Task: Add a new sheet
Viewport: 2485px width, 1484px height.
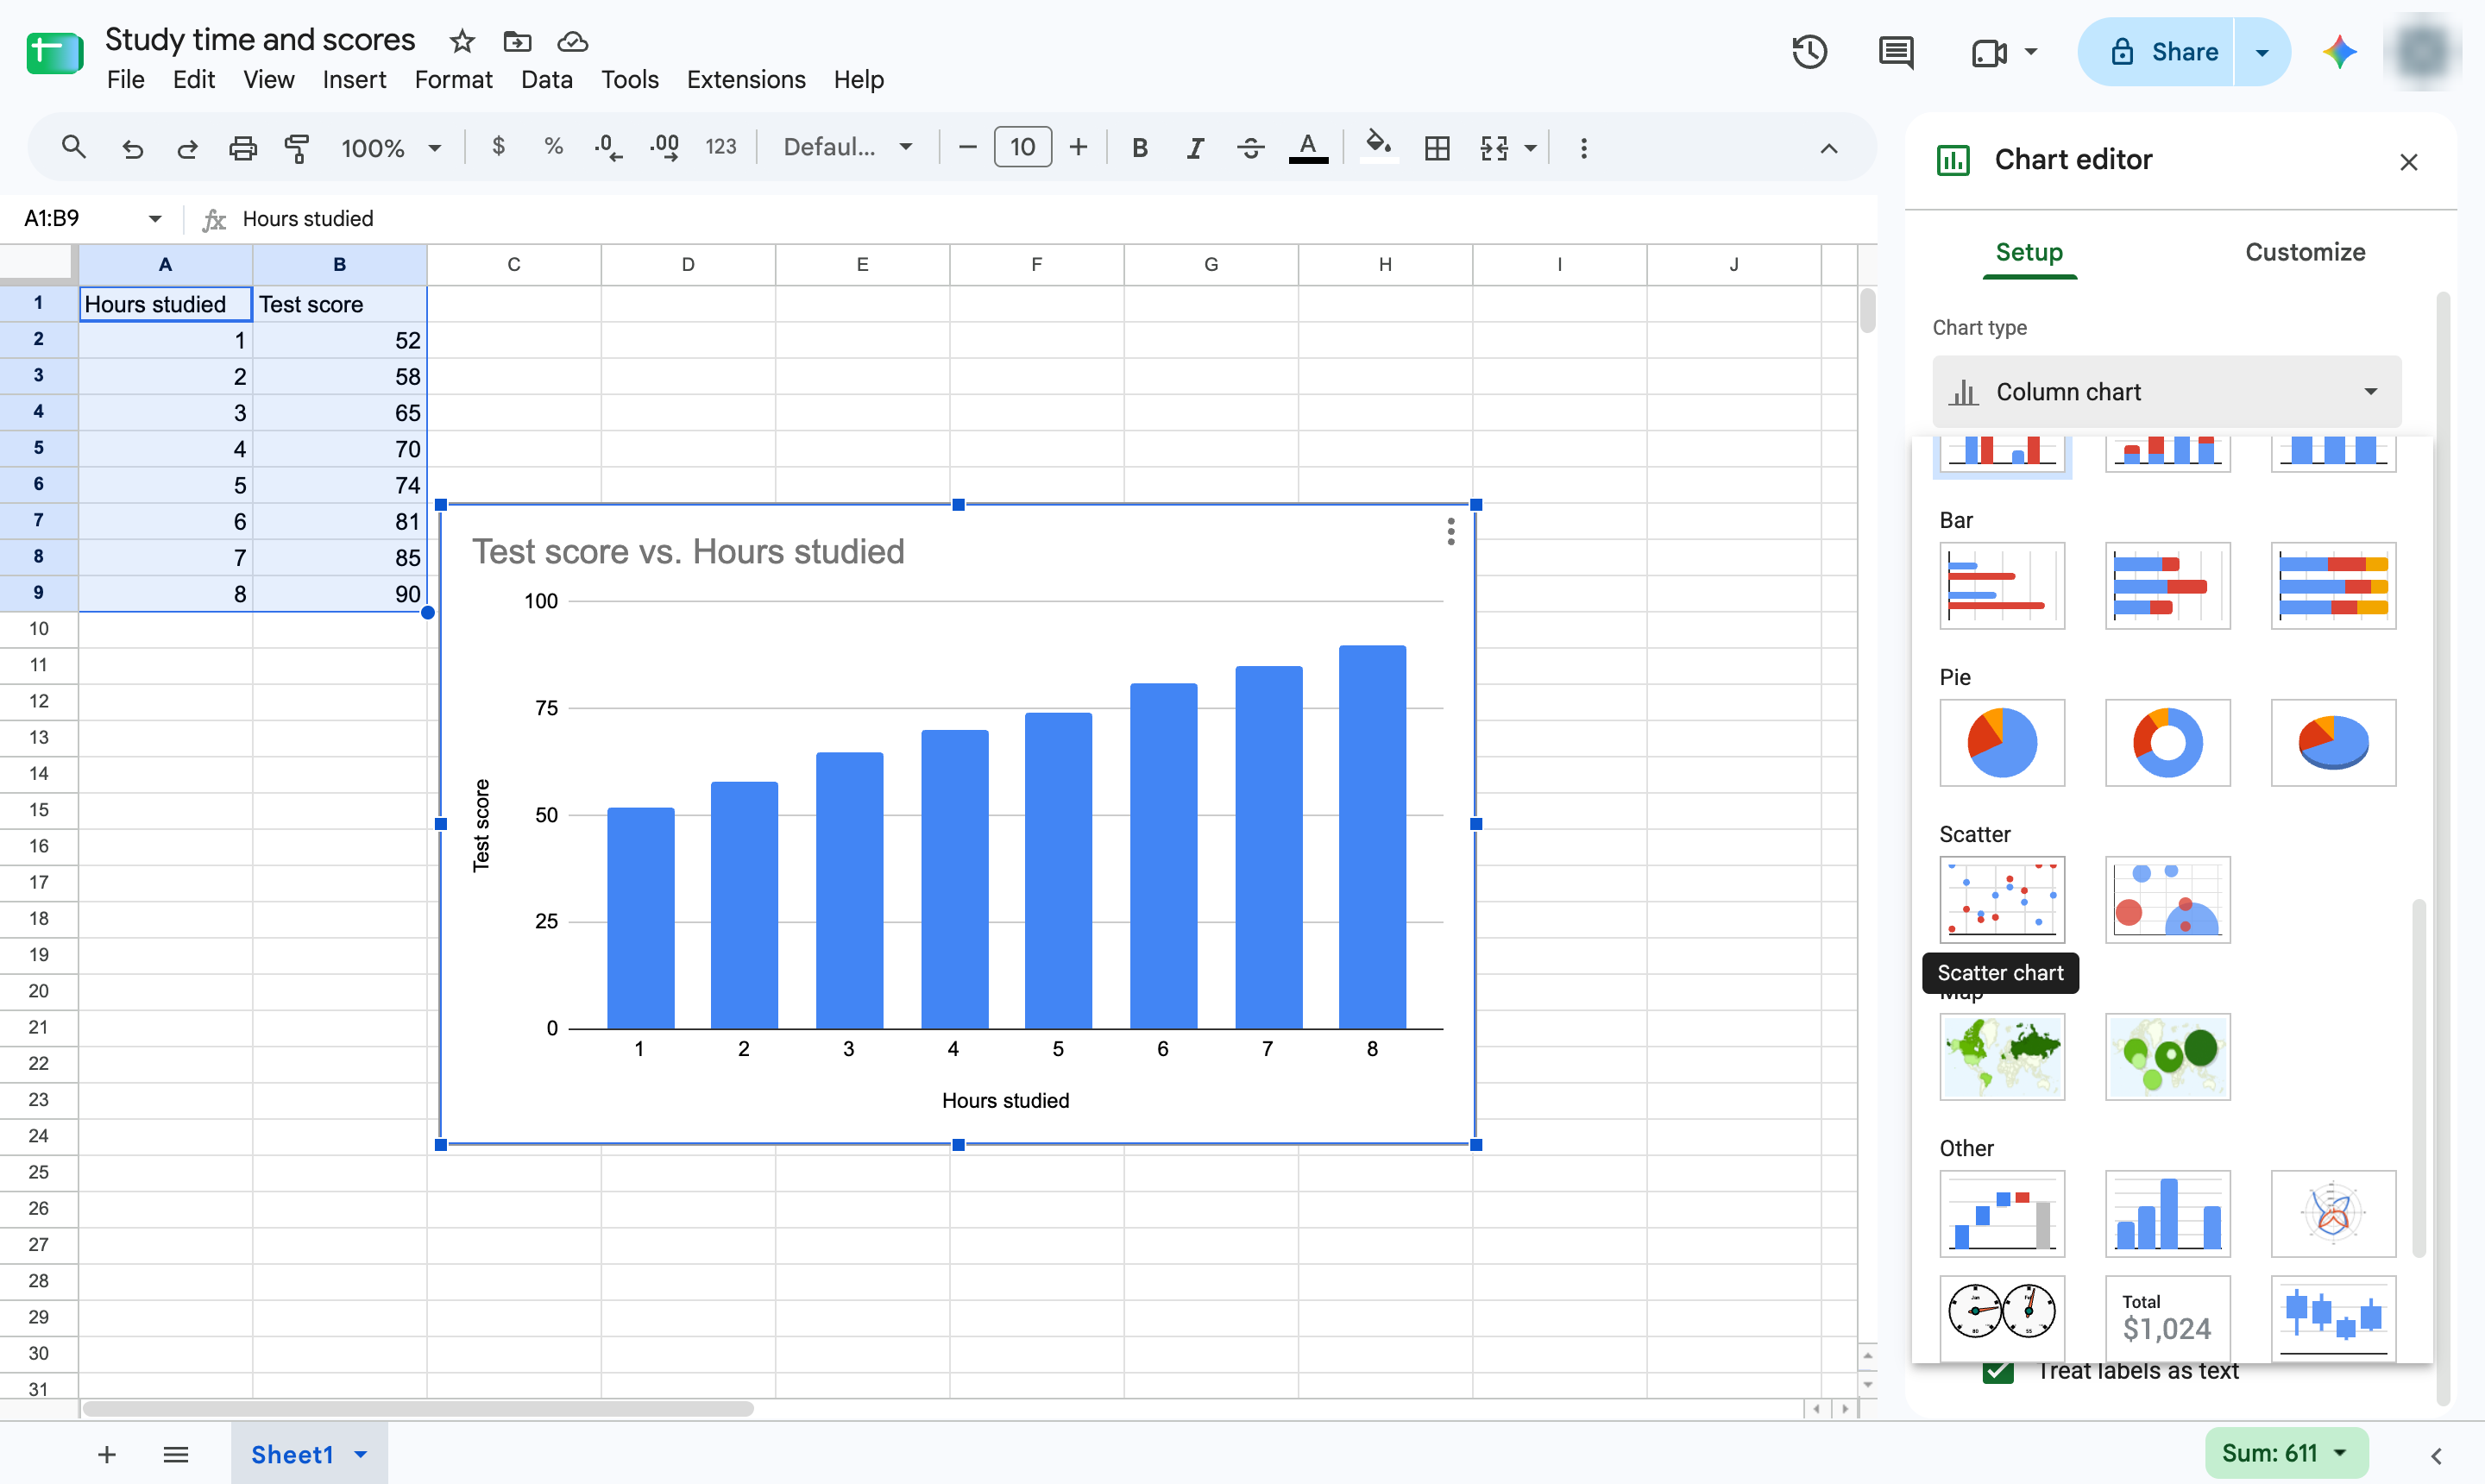Action: pyautogui.click(x=107, y=1454)
